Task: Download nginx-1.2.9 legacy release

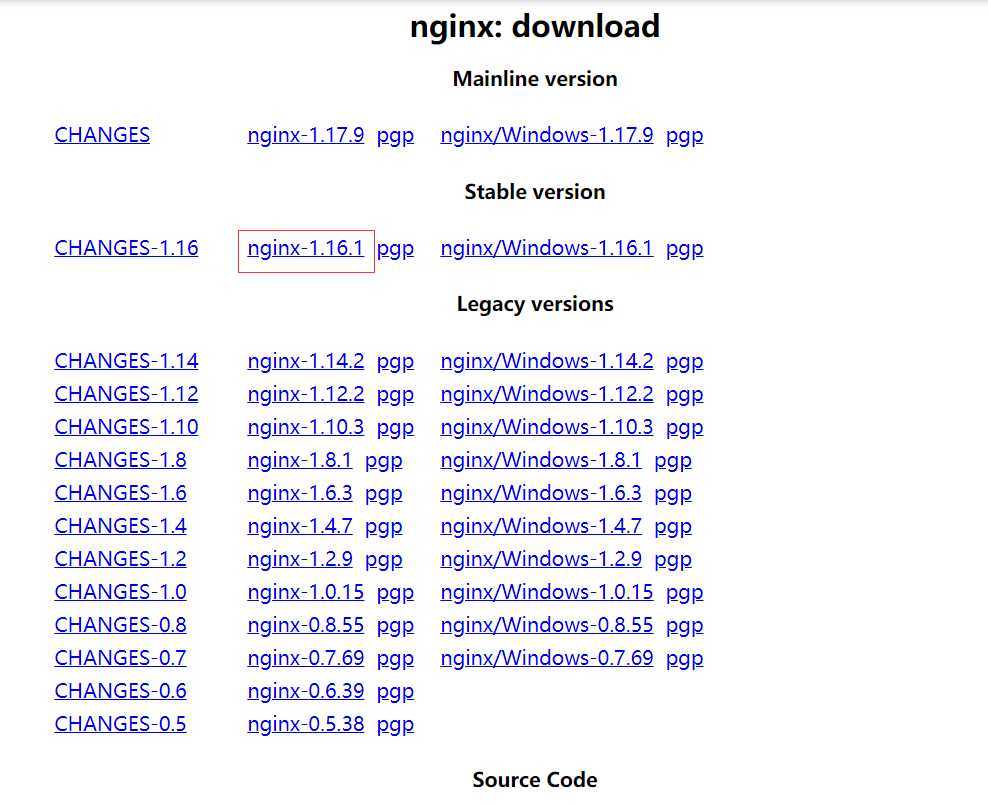Action: (300, 558)
